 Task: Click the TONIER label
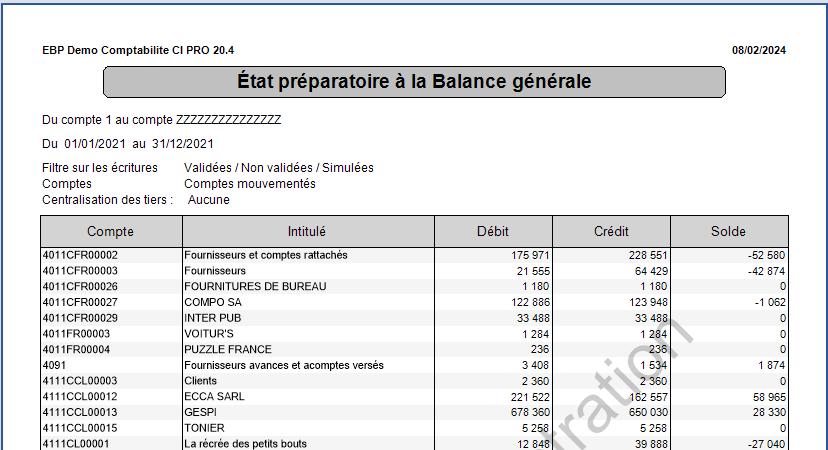204,428
